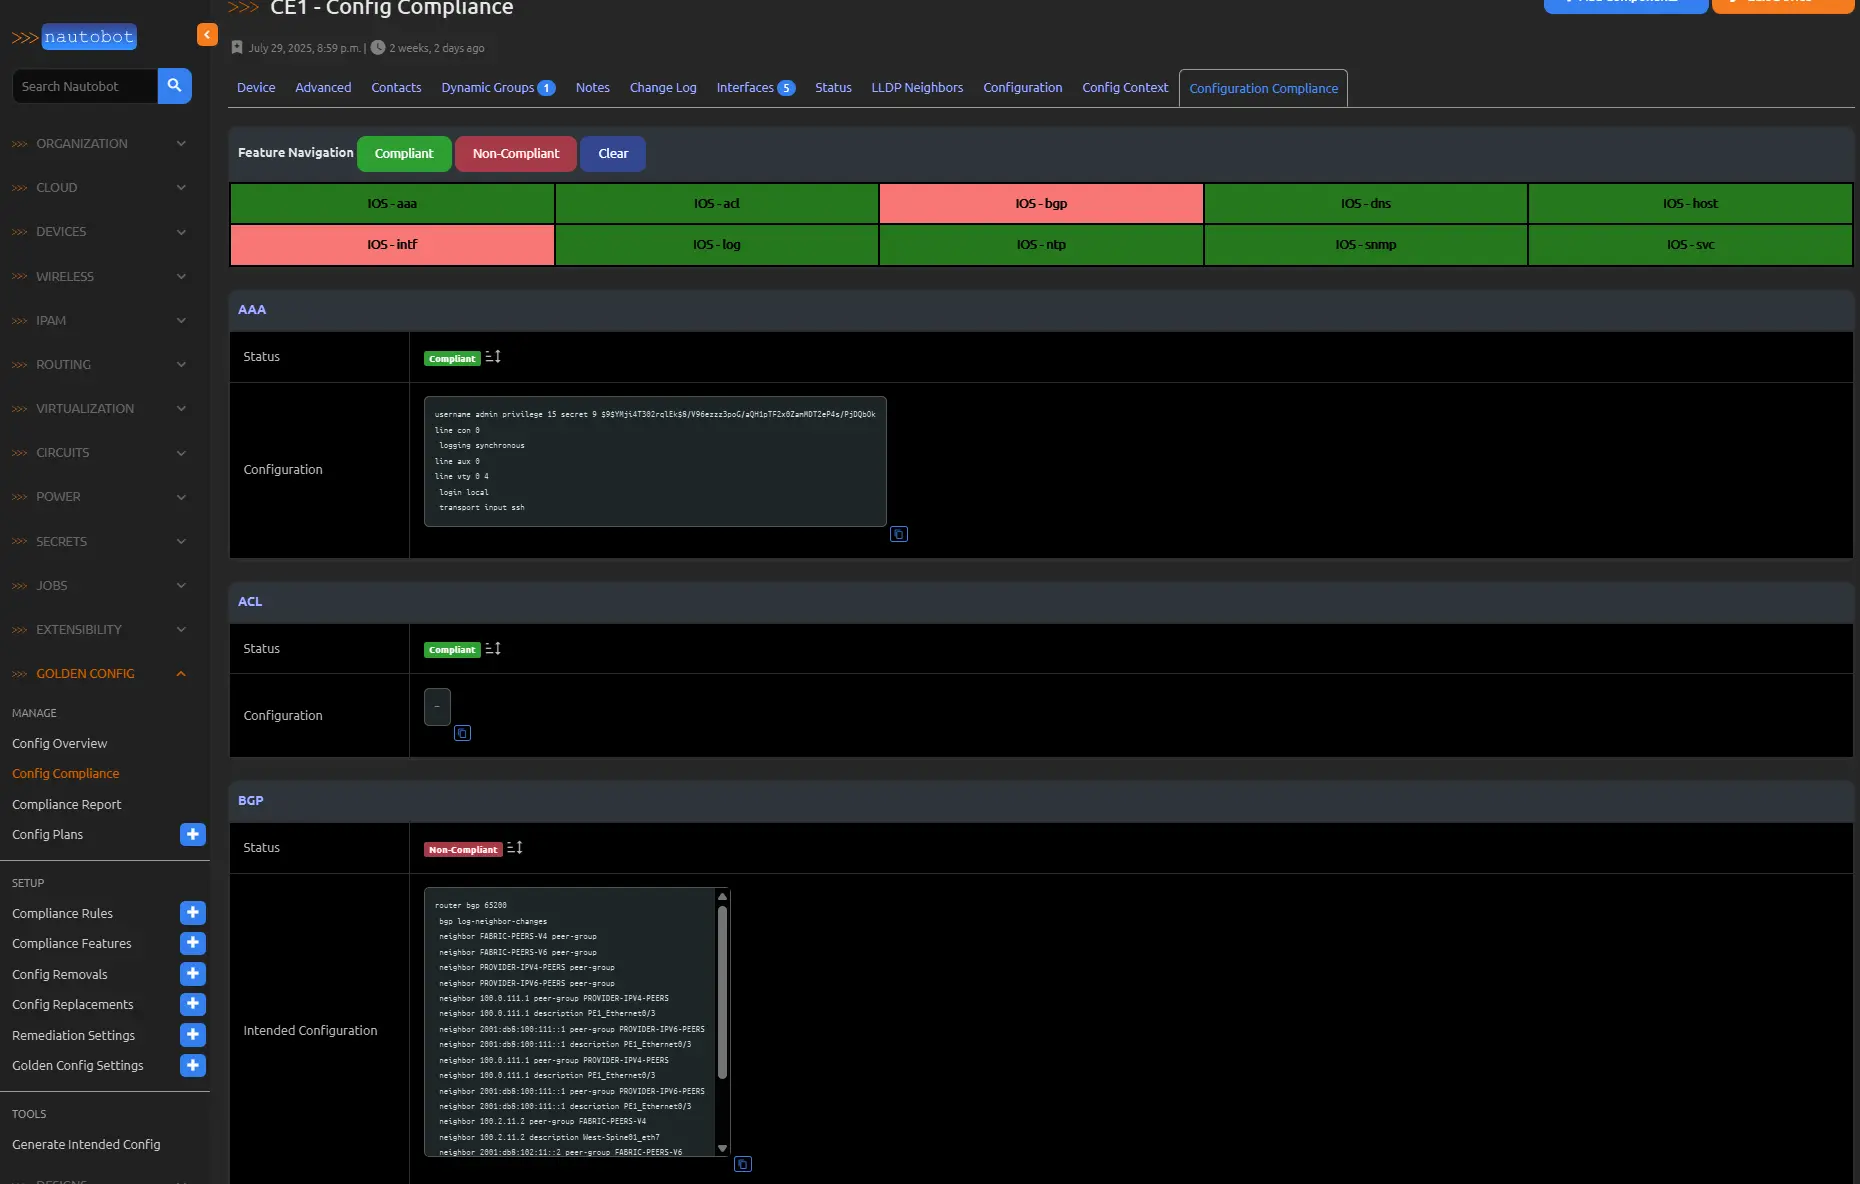Switch to the Config Context tab
The width and height of the screenshot is (1860, 1184).
pyautogui.click(x=1125, y=88)
